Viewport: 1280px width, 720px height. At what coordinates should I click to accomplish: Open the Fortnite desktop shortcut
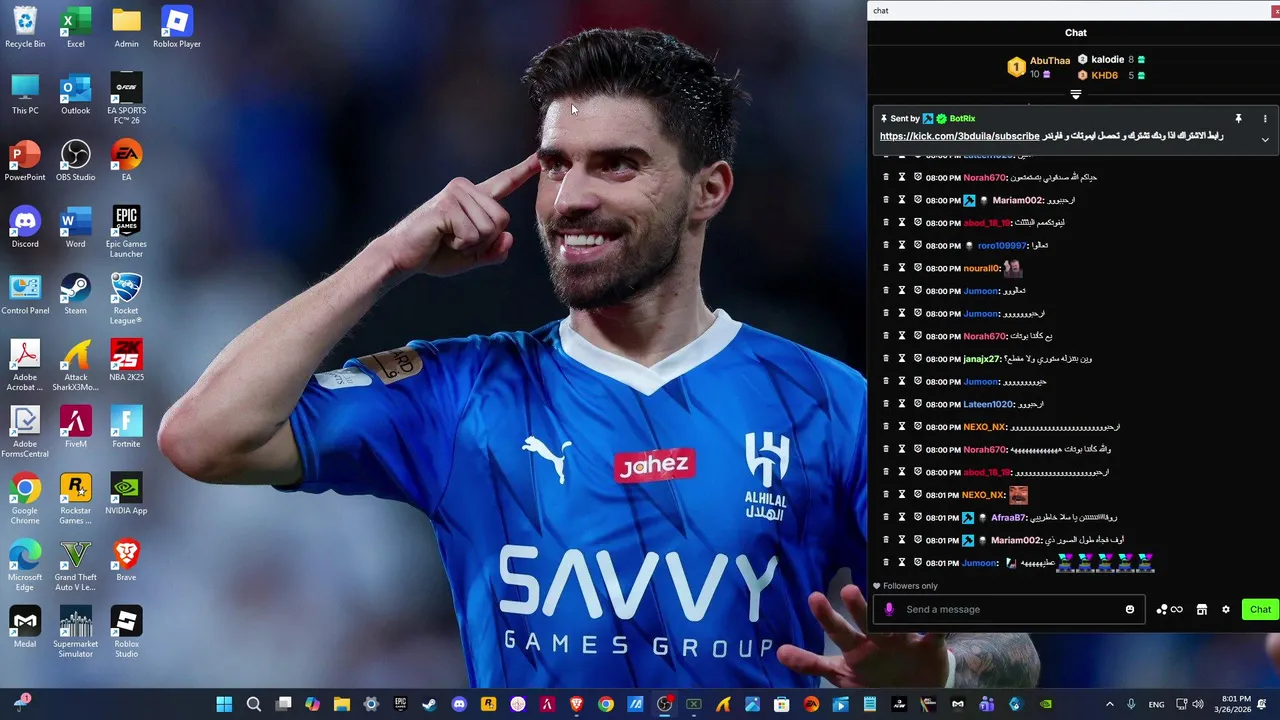point(126,427)
